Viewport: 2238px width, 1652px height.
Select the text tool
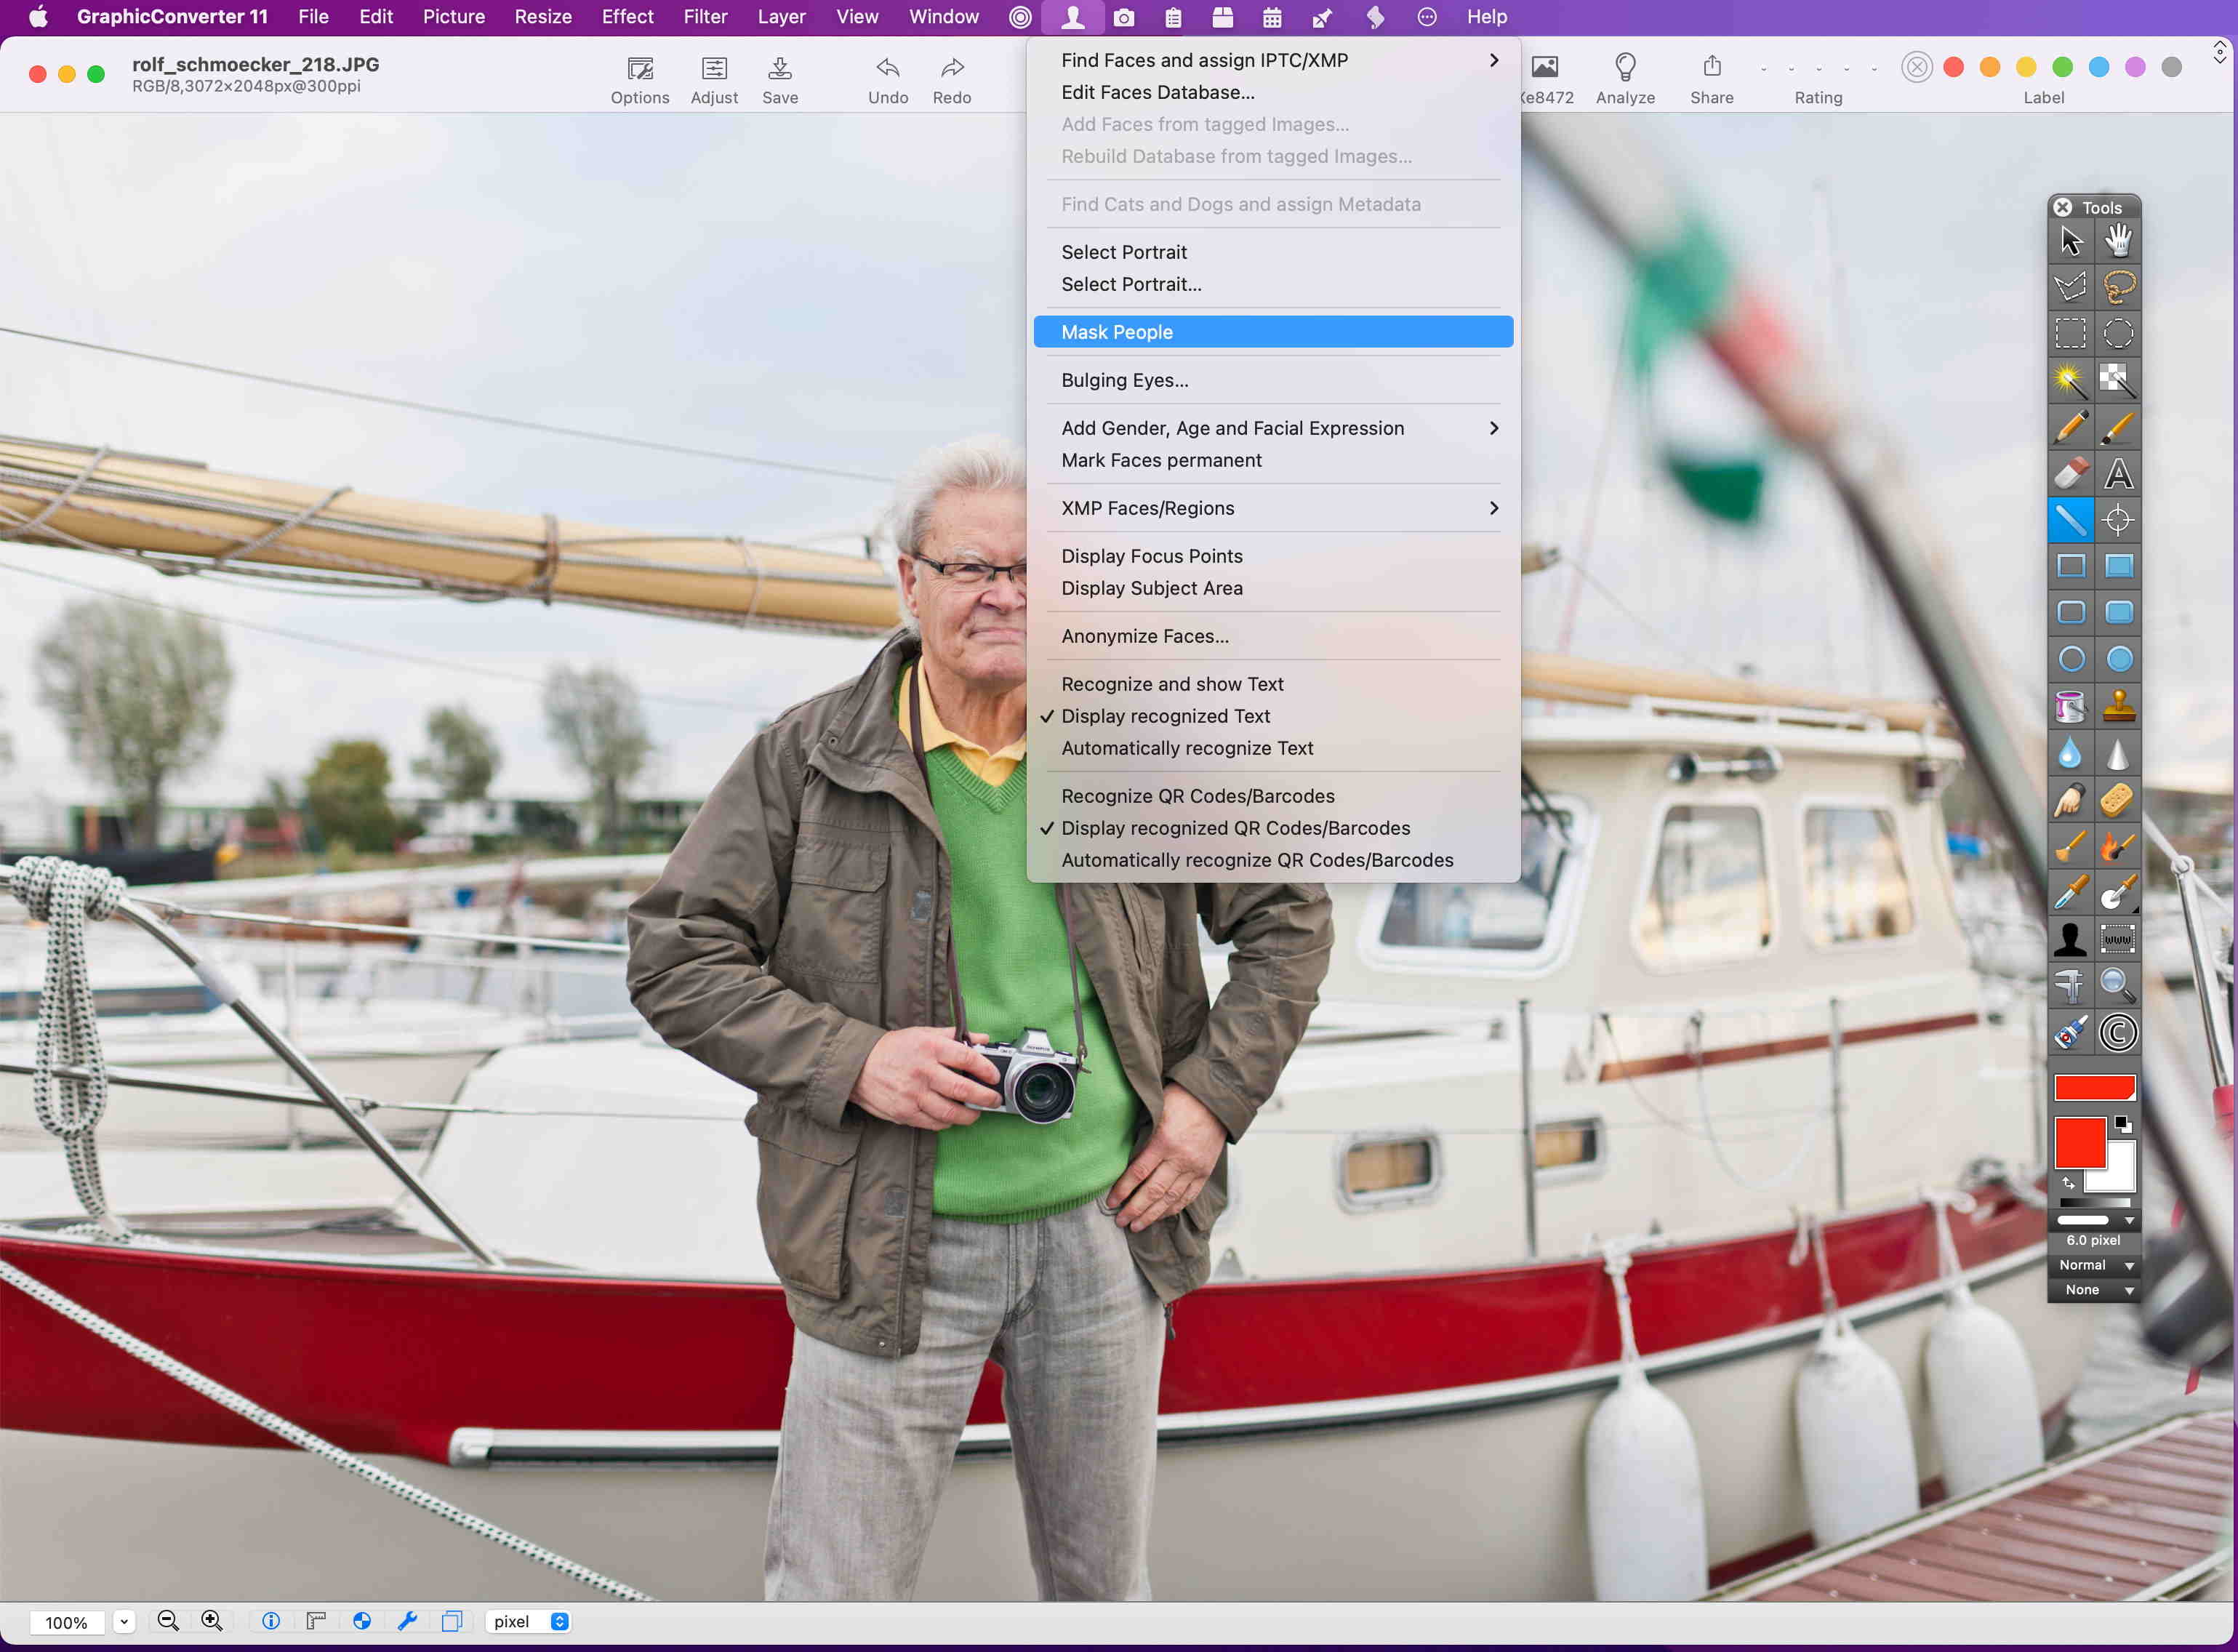pos(2118,473)
